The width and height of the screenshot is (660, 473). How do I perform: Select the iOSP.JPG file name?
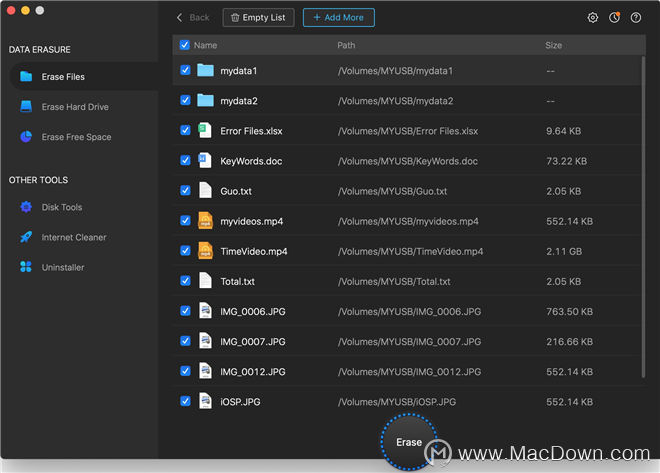pos(240,401)
